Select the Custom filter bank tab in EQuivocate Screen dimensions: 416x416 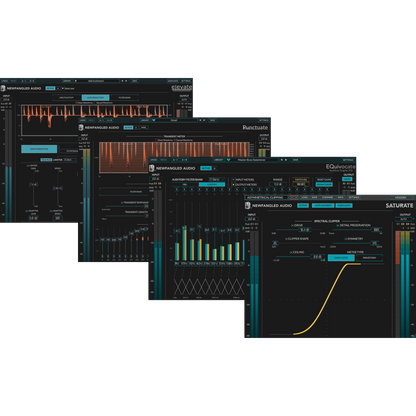click(212, 184)
